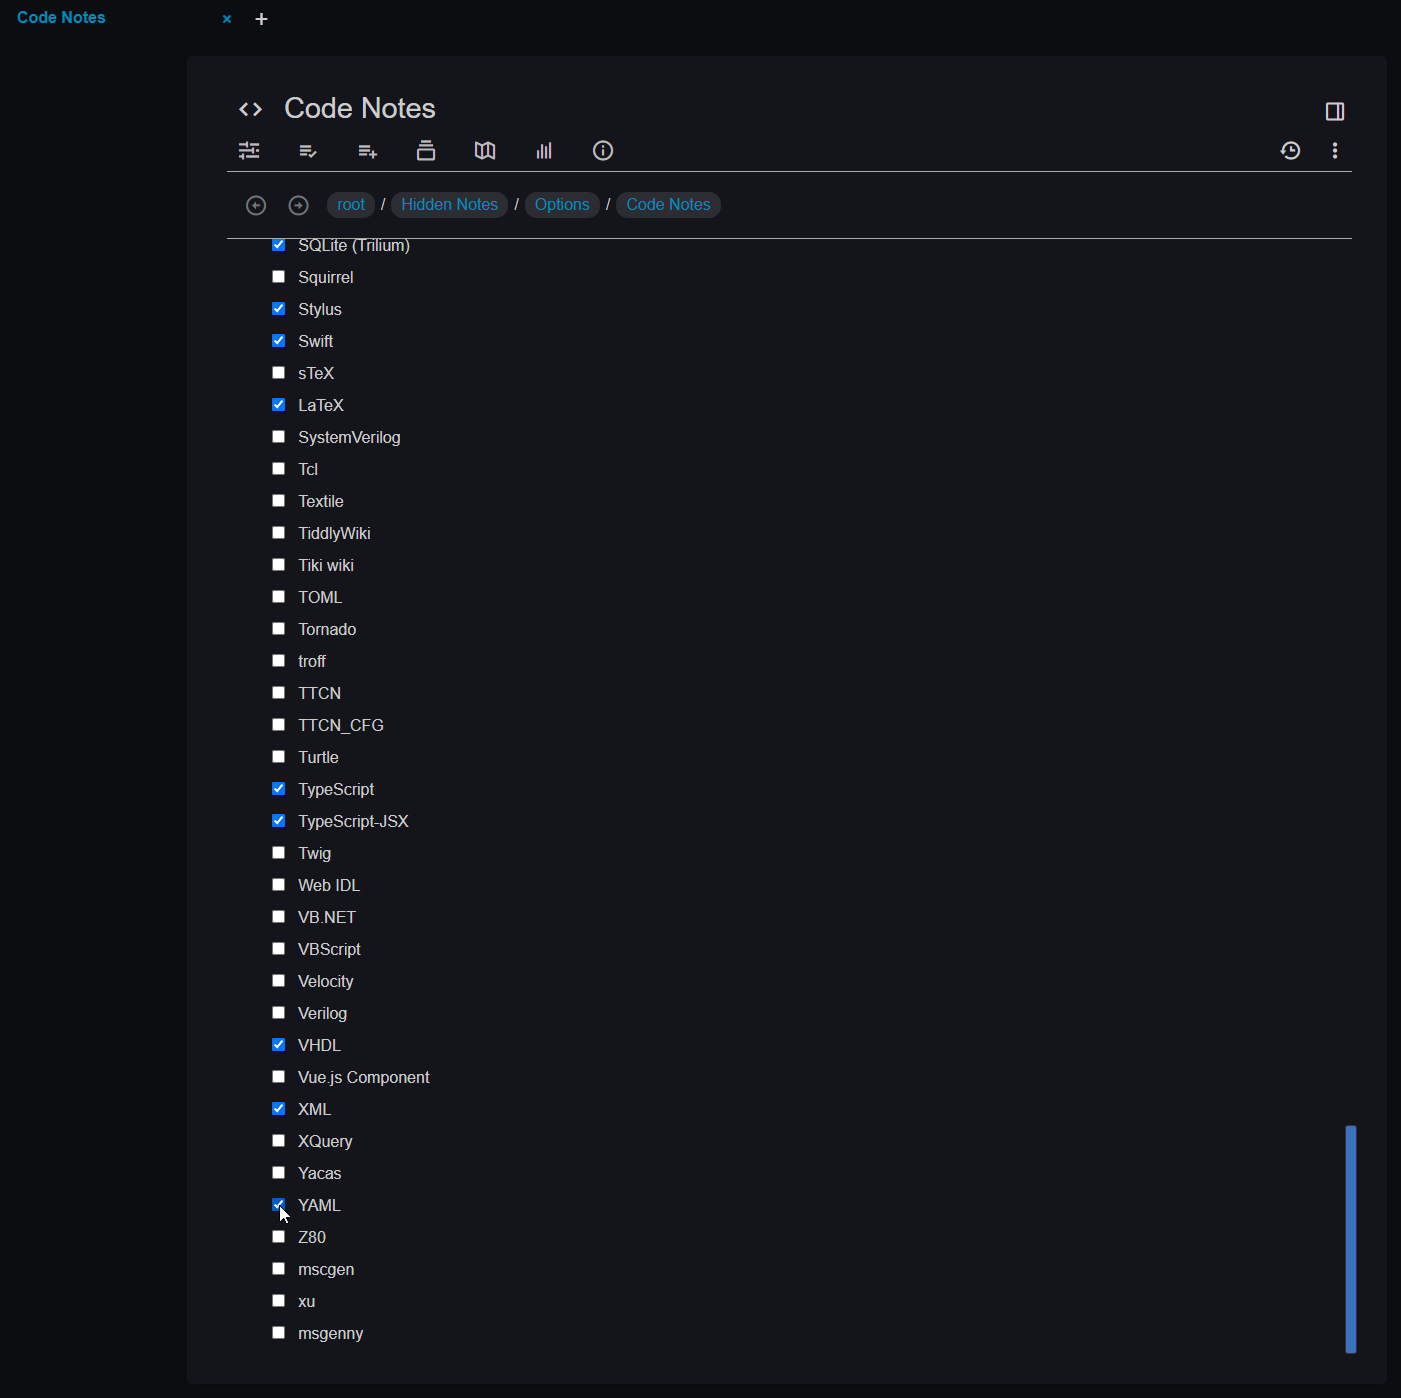Close the Code Notes tab

[227, 19]
